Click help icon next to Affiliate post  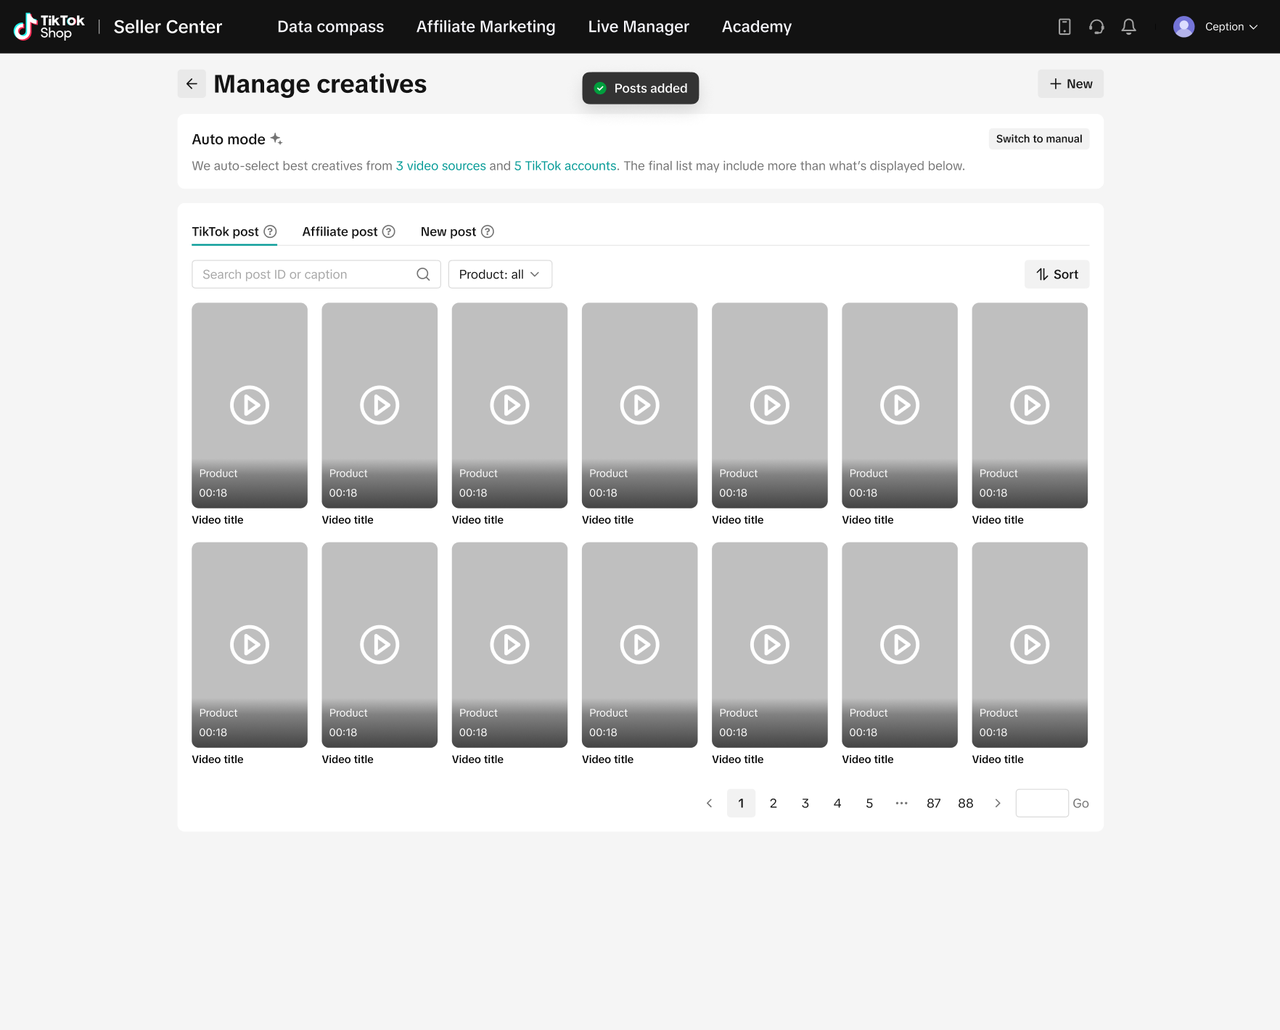pyautogui.click(x=389, y=232)
